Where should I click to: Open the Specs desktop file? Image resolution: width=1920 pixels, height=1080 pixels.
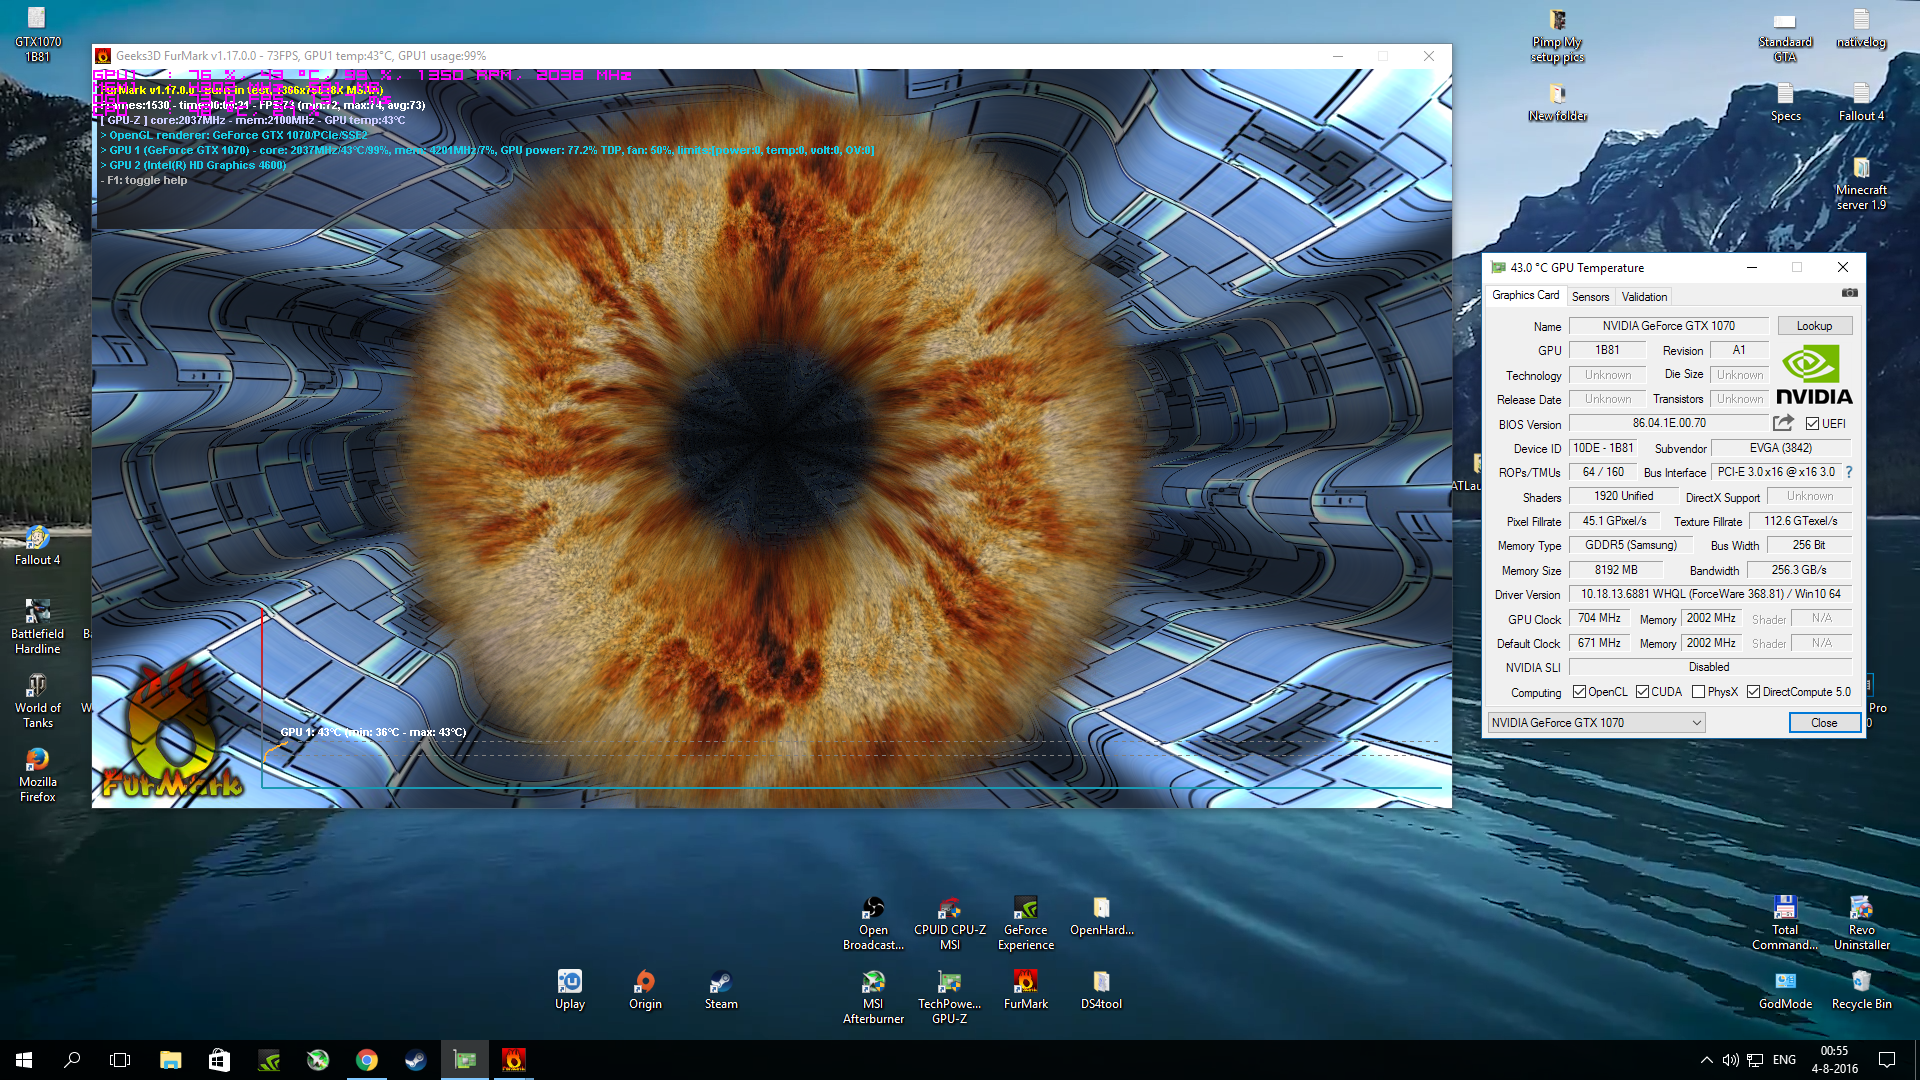pos(1785,102)
